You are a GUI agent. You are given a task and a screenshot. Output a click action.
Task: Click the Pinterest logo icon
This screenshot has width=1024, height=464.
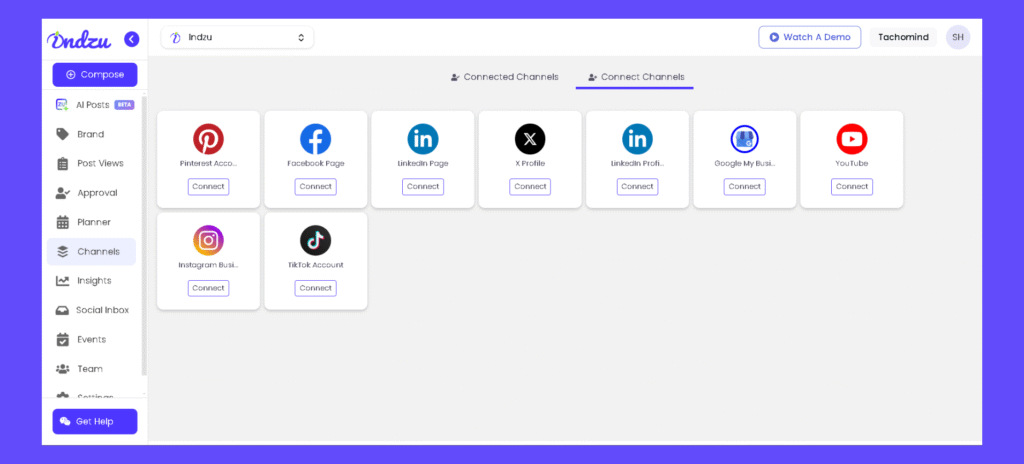[x=208, y=139]
